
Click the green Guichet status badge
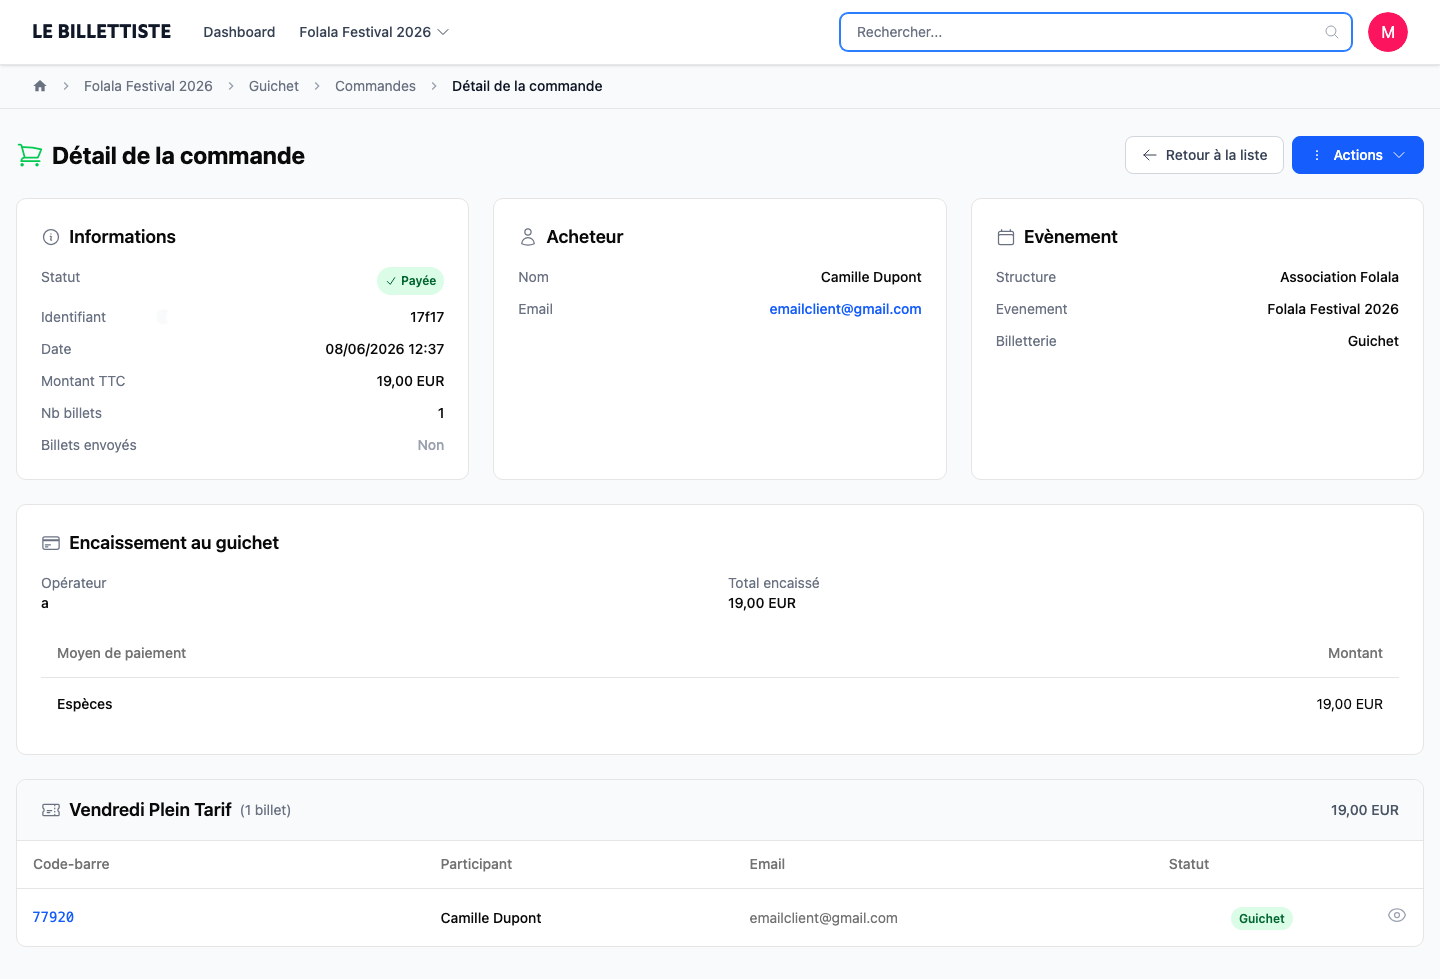pos(1261,919)
